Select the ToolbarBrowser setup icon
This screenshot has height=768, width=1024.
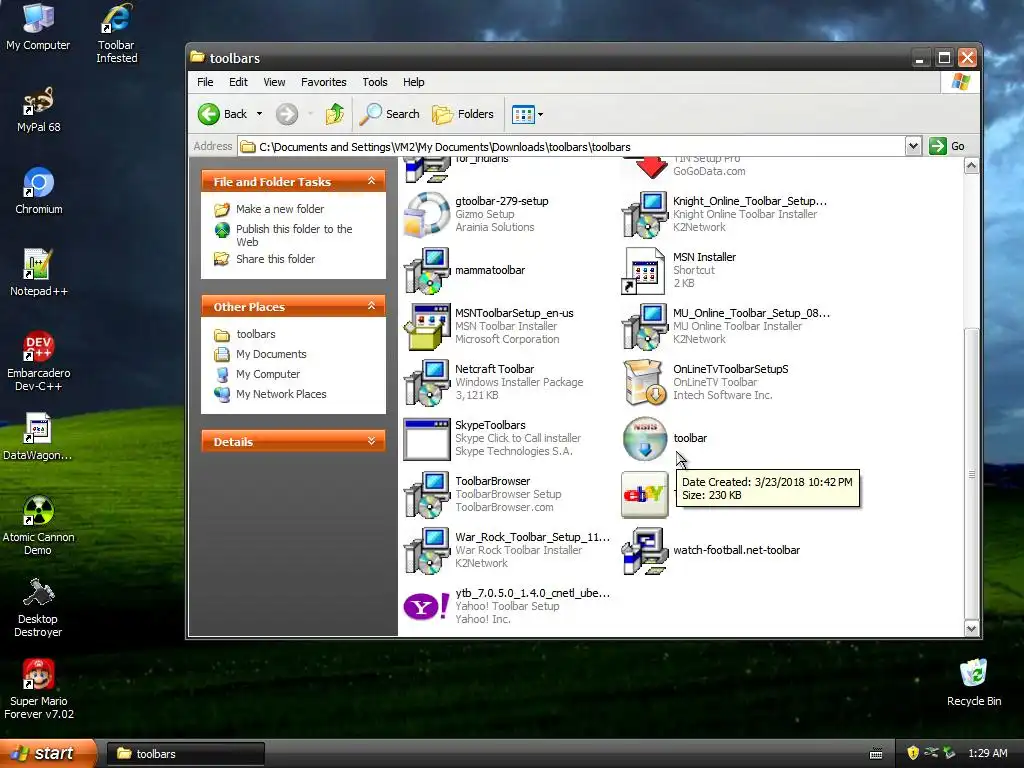426,495
